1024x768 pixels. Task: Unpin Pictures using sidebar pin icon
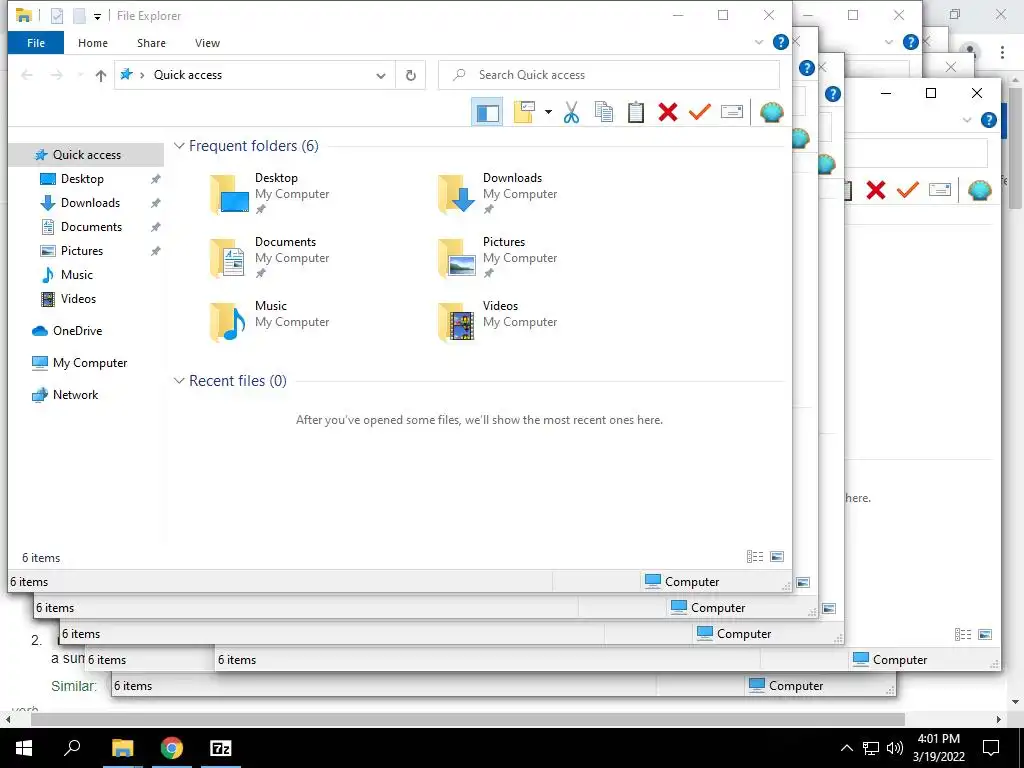[155, 251]
